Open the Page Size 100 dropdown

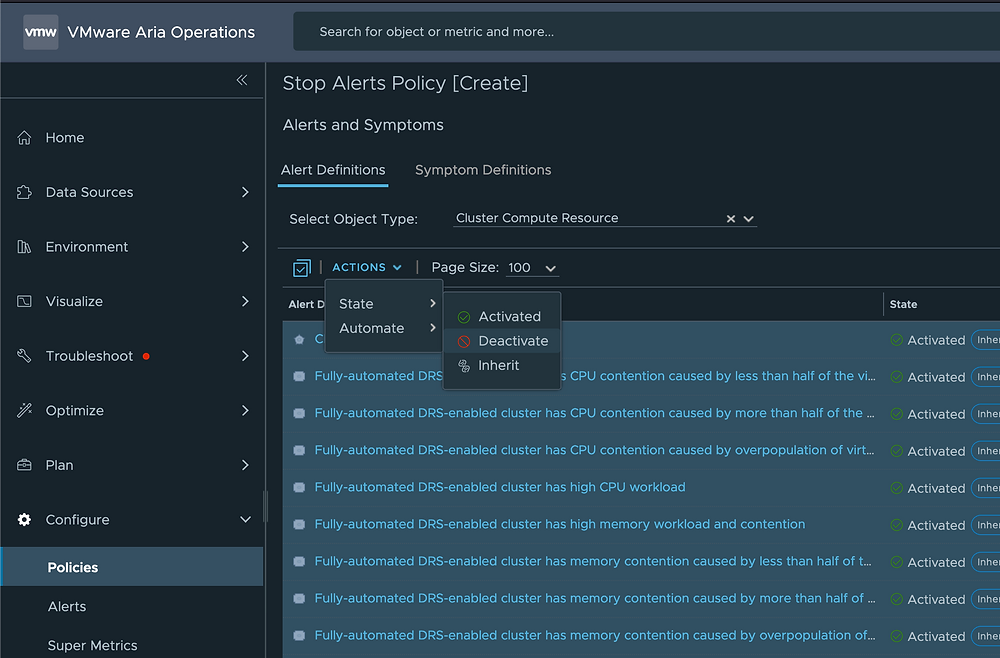pos(533,268)
